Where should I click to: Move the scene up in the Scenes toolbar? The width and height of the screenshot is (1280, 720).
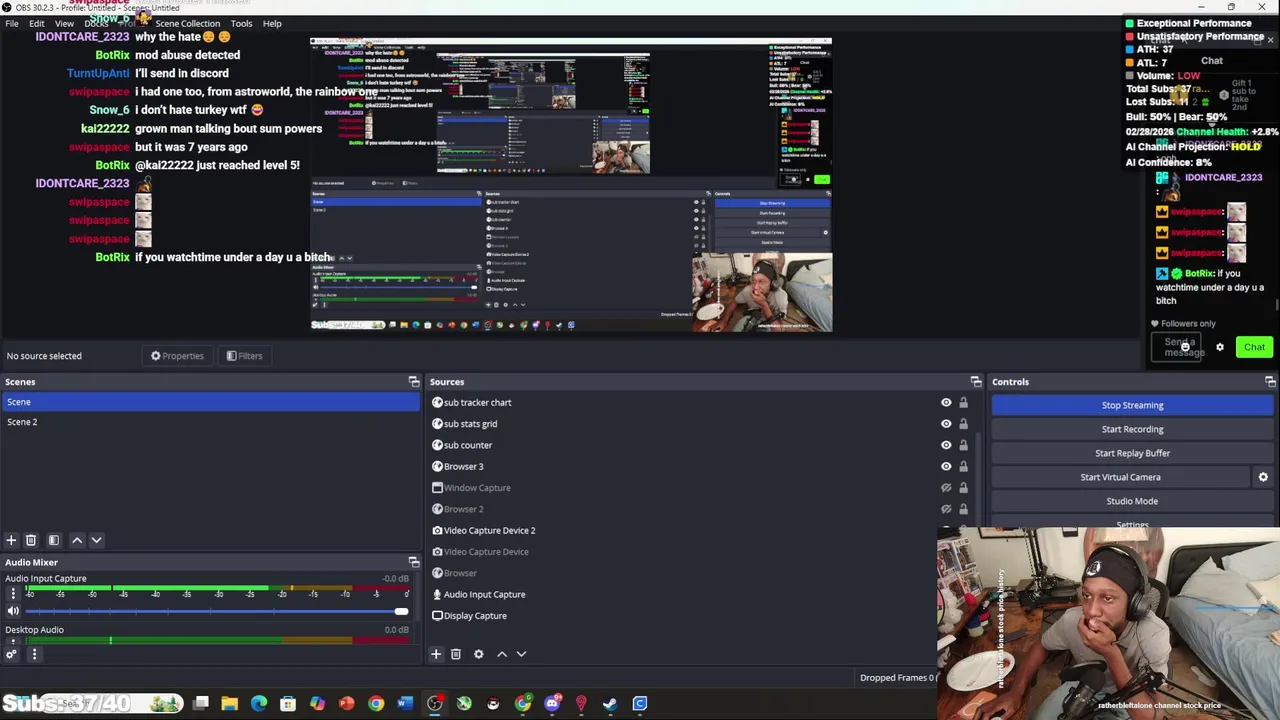pyautogui.click(x=77, y=540)
